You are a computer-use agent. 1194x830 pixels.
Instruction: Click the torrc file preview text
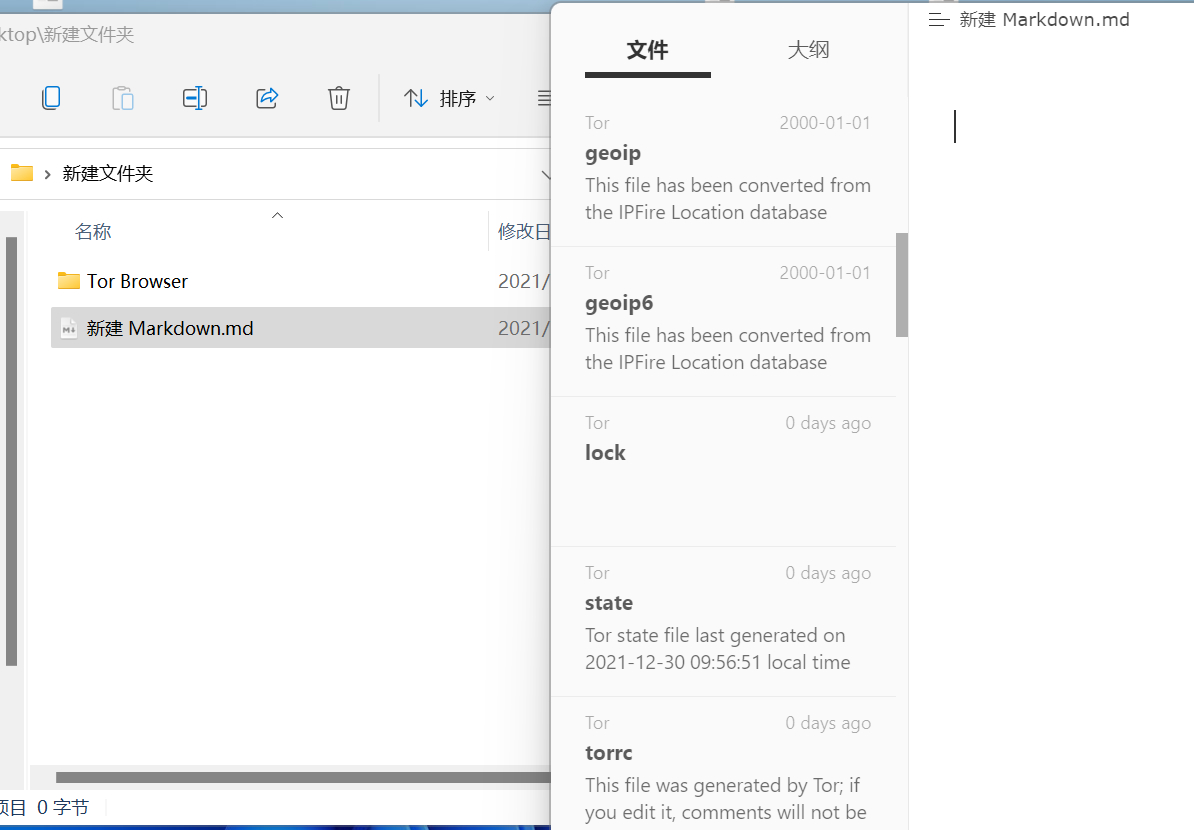pos(726,799)
